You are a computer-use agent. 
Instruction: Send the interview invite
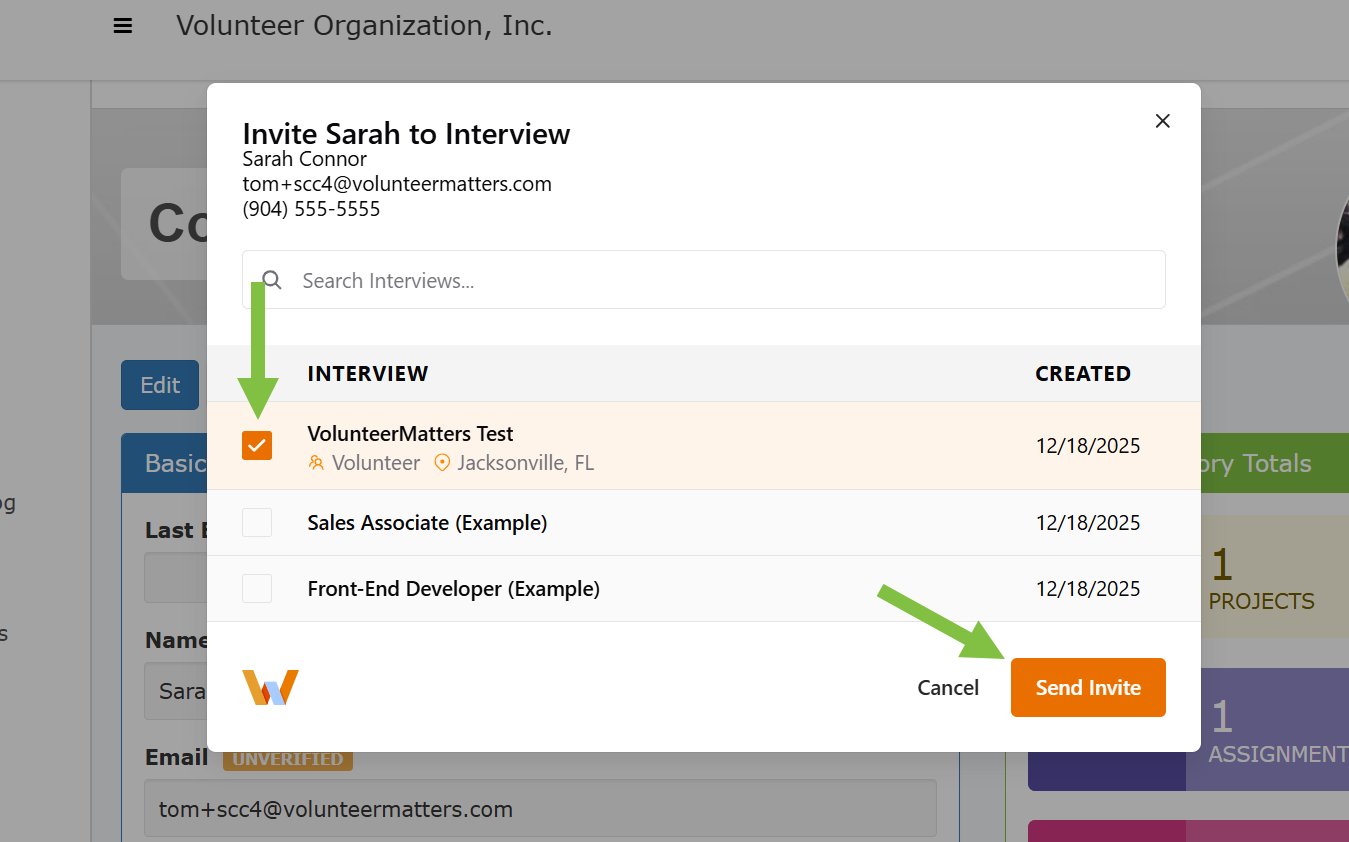tap(1088, 688)
